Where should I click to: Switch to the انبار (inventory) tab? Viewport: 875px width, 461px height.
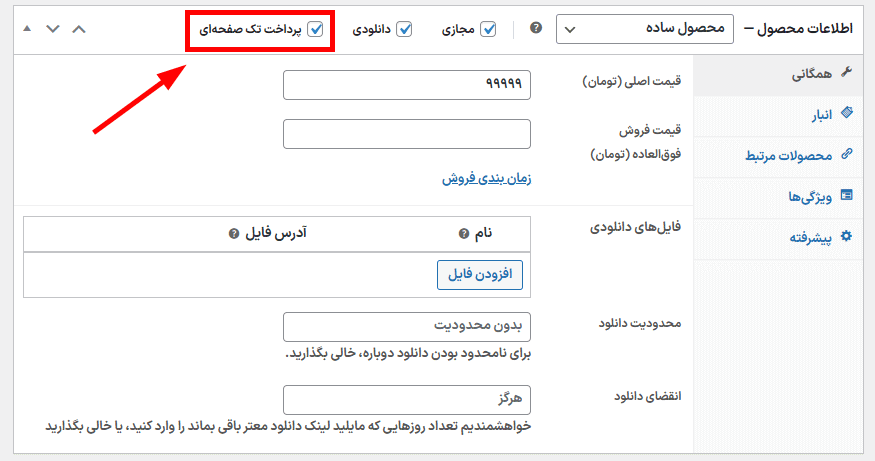(821, 115)
